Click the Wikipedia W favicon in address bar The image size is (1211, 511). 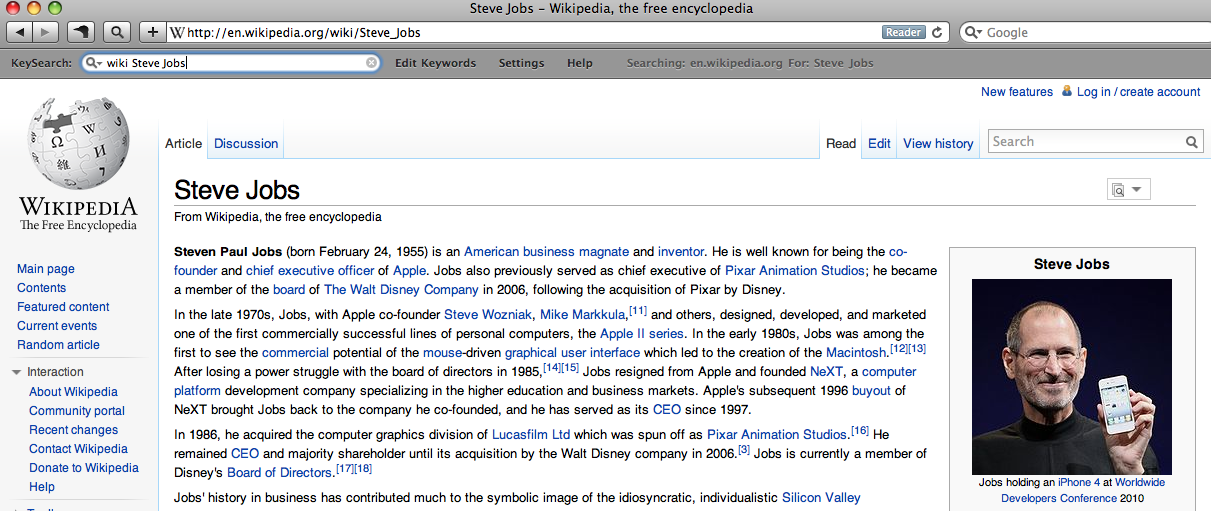point(177,32)
